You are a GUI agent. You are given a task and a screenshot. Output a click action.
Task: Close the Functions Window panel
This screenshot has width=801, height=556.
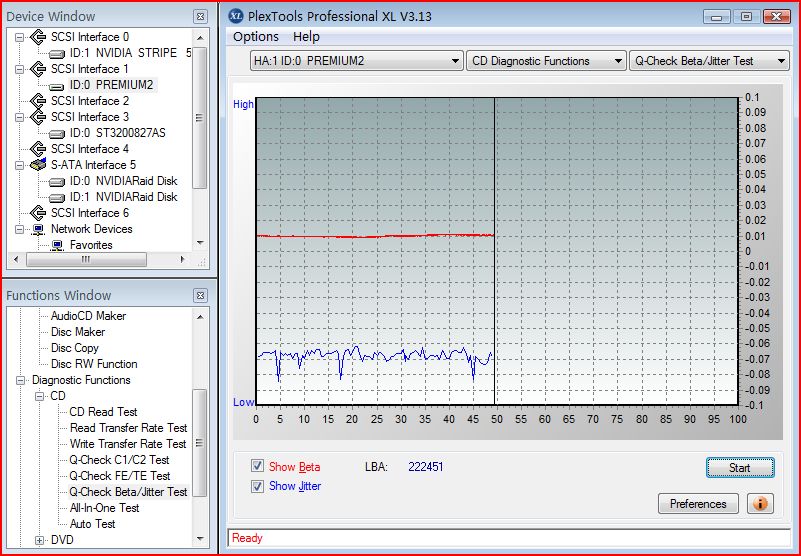(x=201, y=295)
